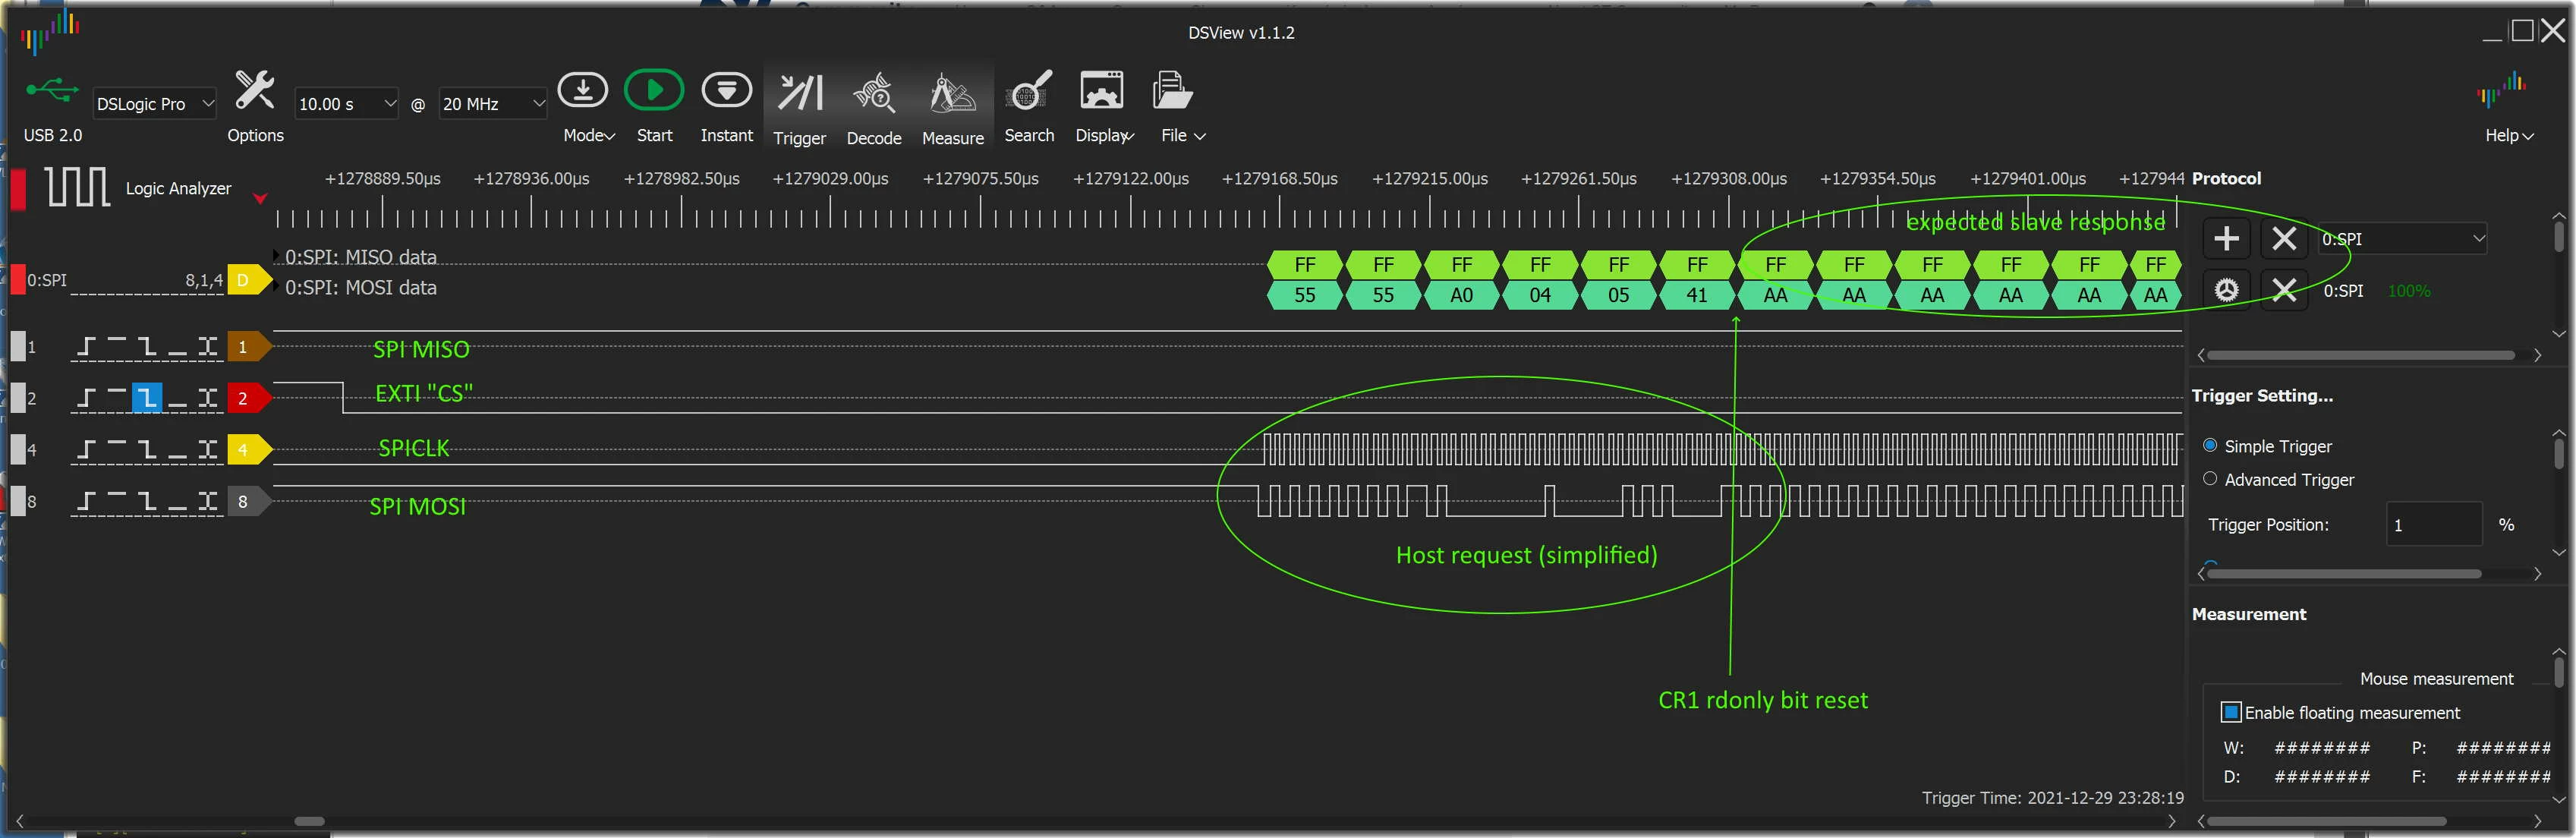Screen dimensions: 2576x838
Task: Delete the 0:SPI decoder row
Action: coord(2284,290)
